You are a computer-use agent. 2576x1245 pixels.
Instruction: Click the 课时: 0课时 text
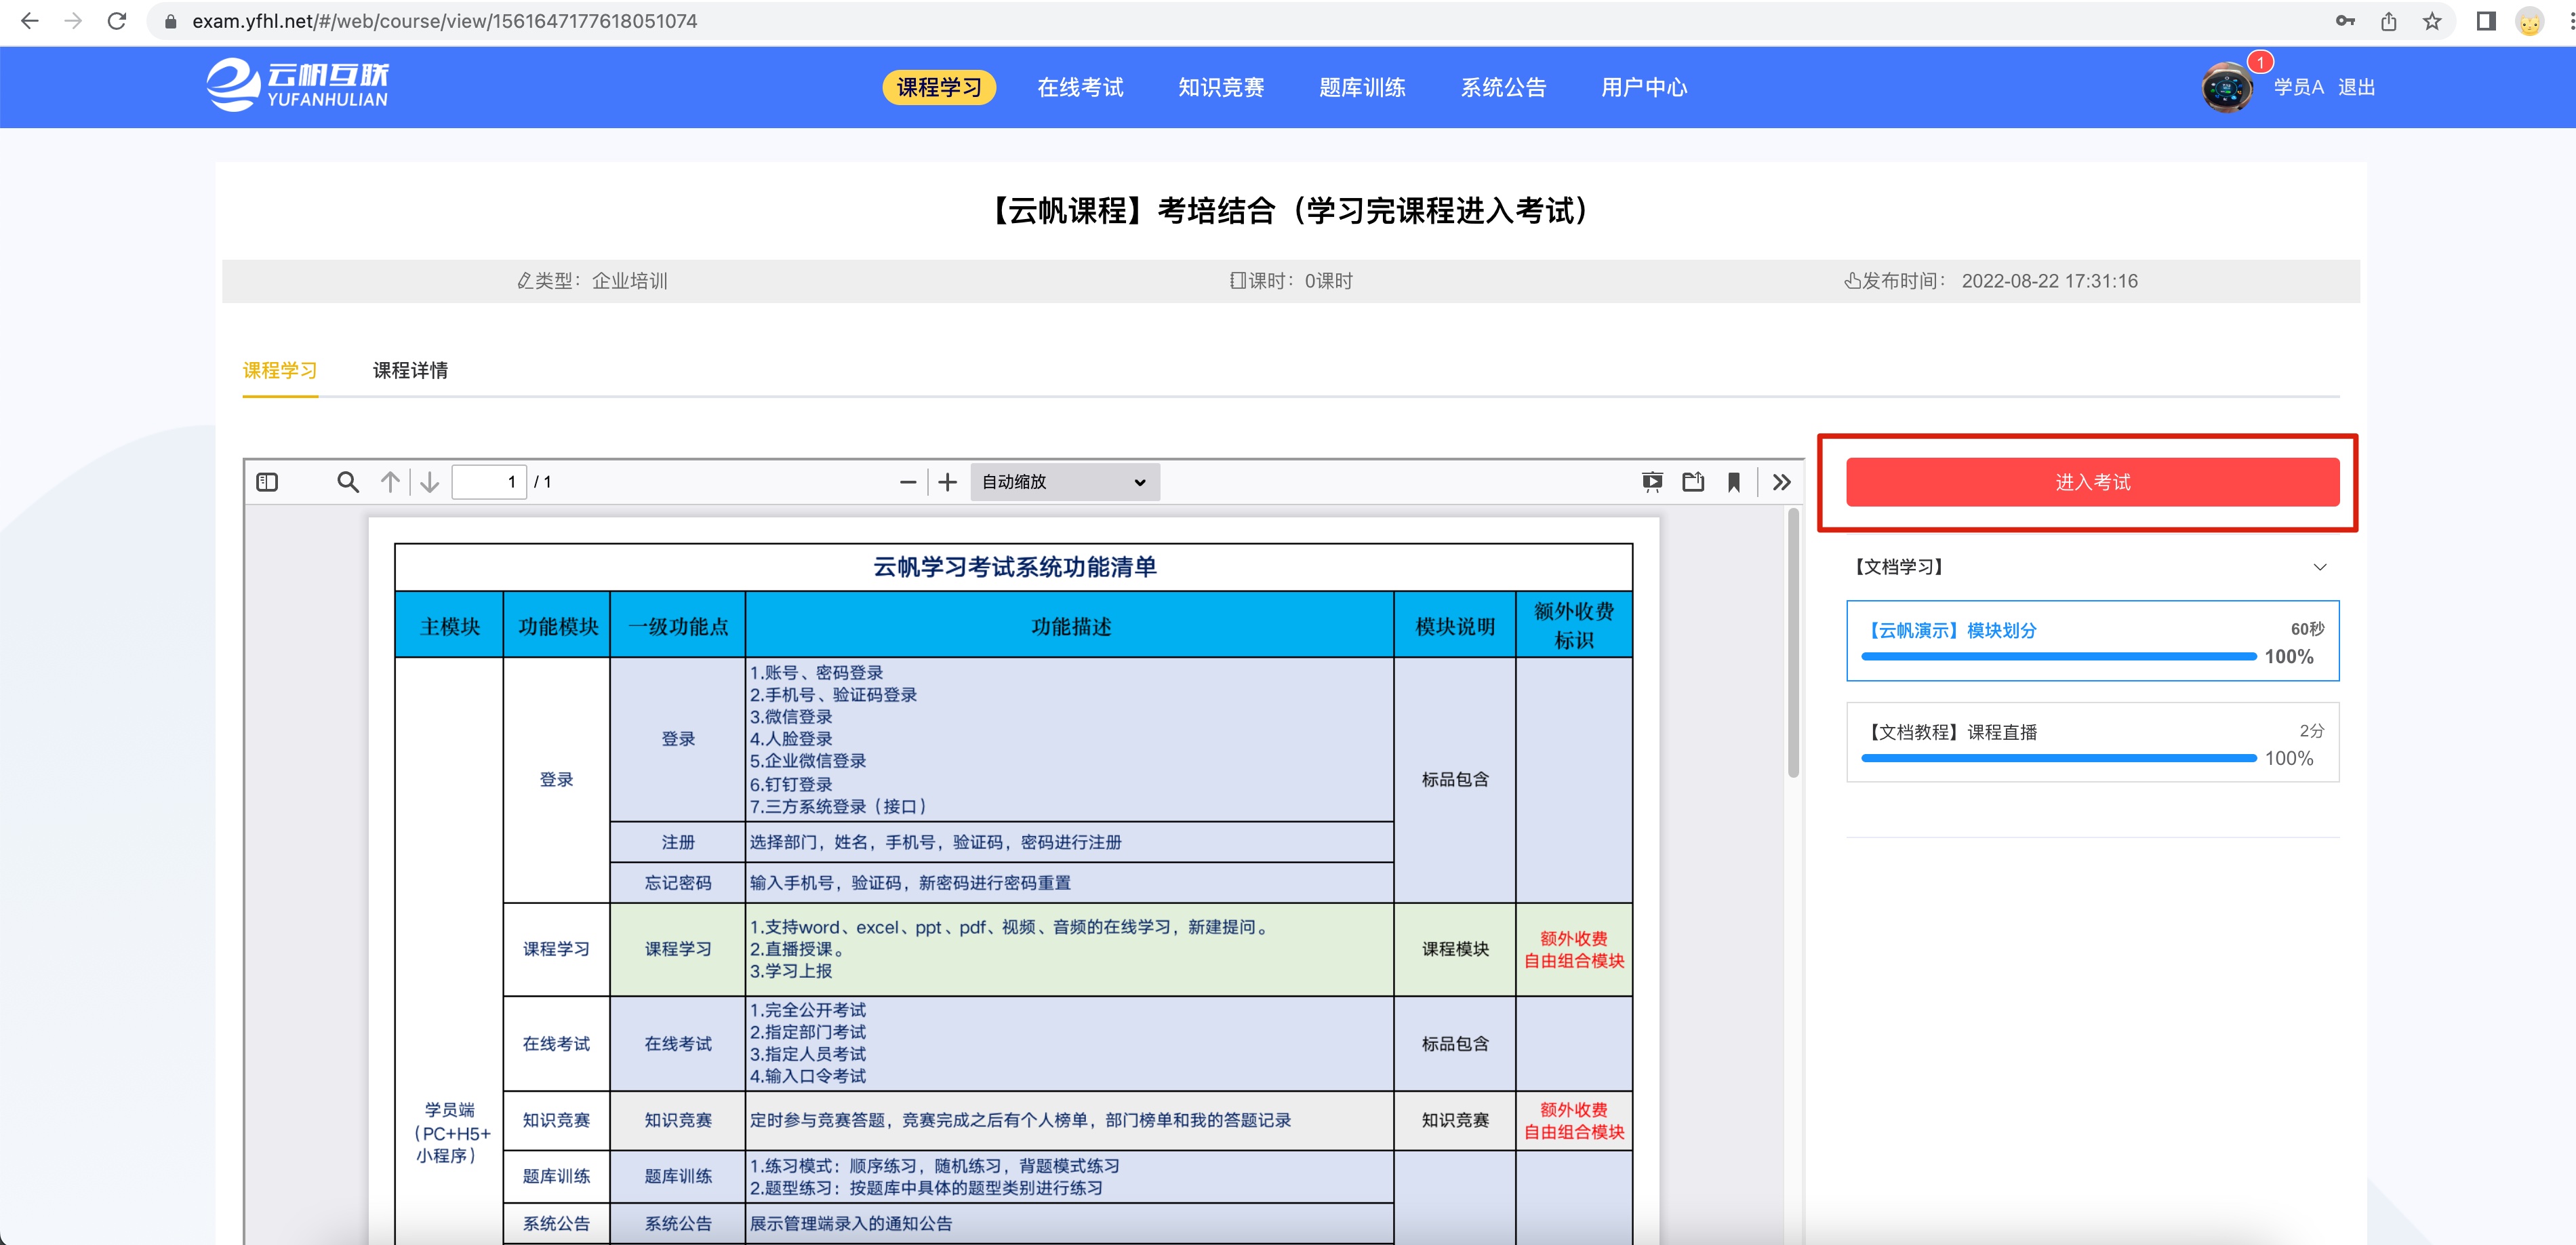(x=1291, y=281)
